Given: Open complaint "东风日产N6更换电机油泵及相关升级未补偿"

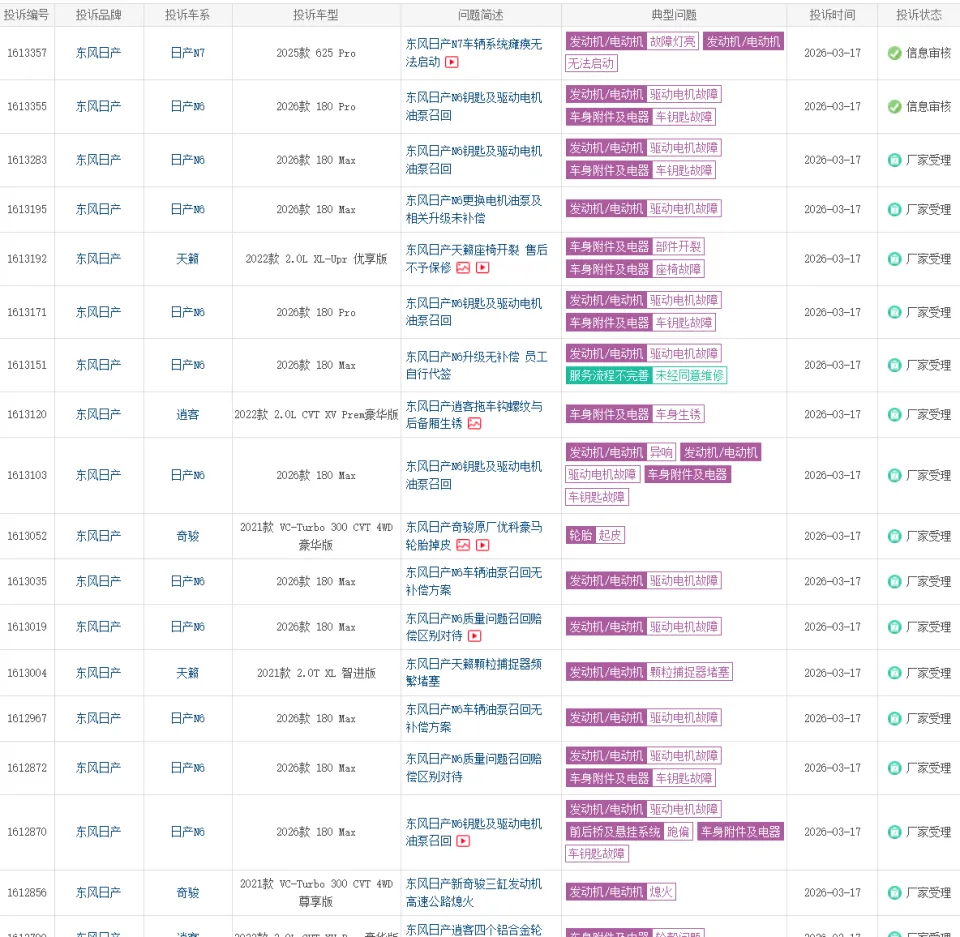Looking at the screenshot, I should point(473,209).
